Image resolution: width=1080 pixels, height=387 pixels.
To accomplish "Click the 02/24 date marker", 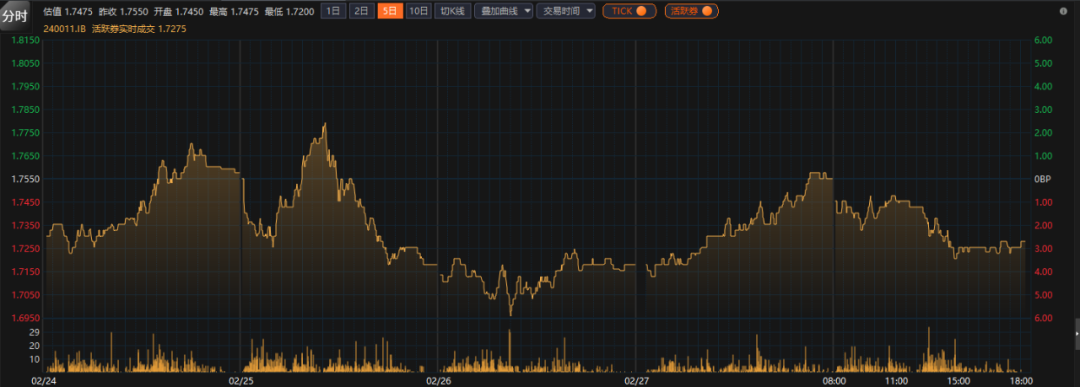I will click(43, 380).
